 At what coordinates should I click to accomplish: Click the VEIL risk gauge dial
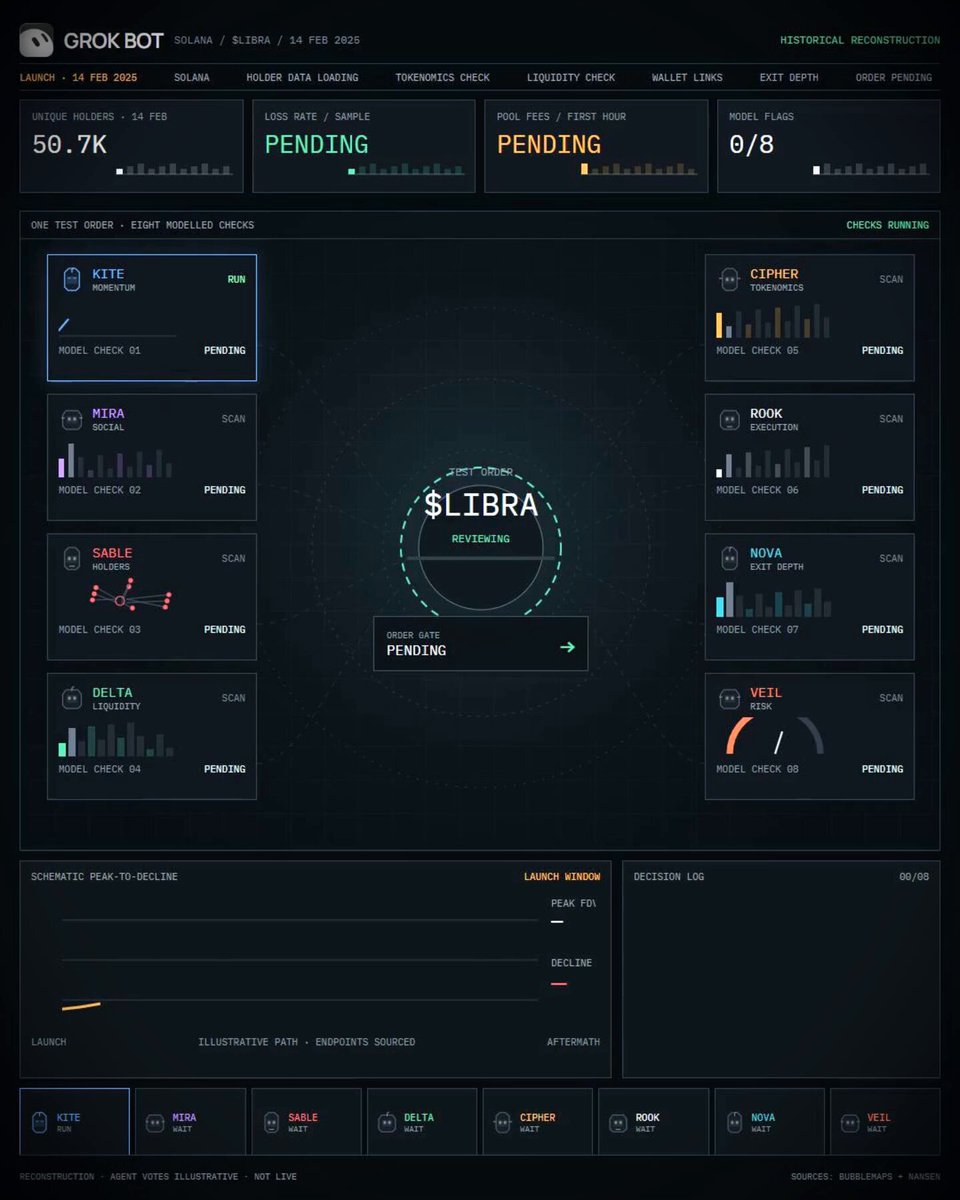click(774, 735)
